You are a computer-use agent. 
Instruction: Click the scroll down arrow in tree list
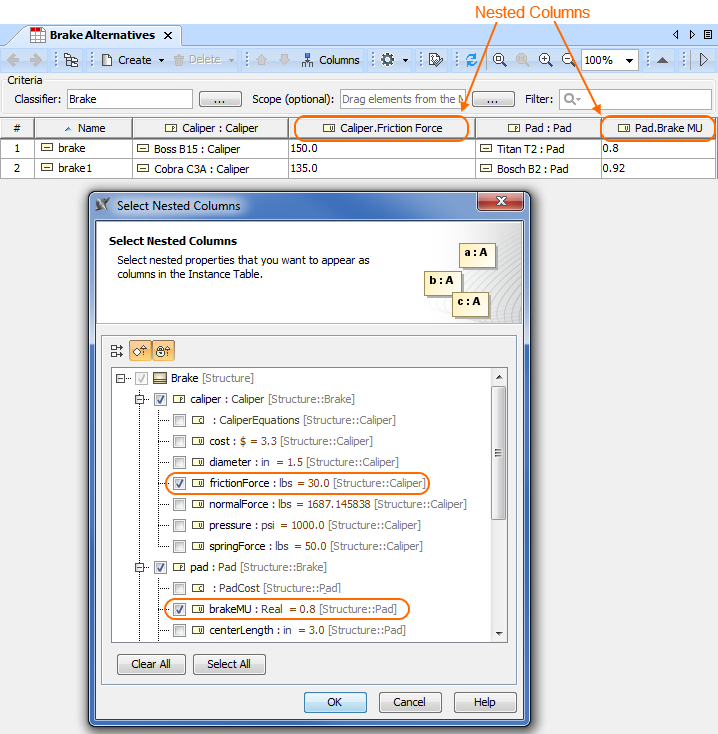coord(499,634)
